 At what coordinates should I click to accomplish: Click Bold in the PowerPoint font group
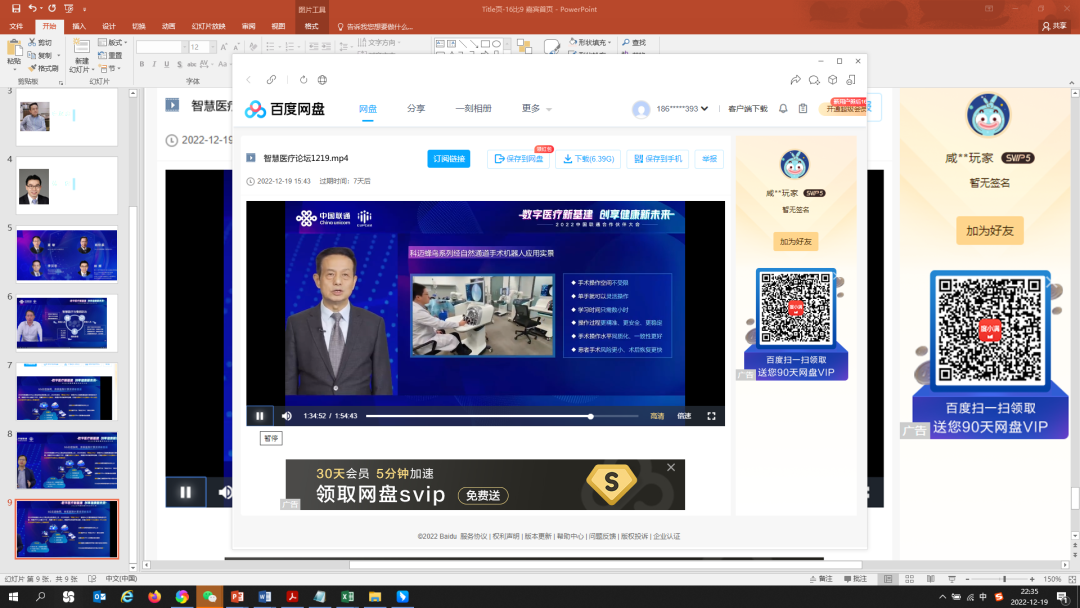(142, 64)
